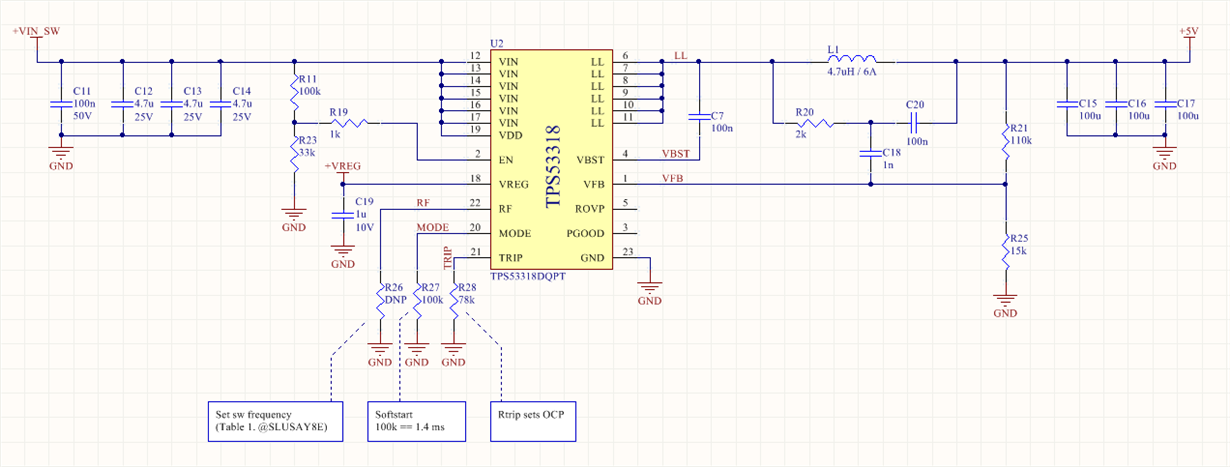Image resolution: width=1230 pixels, height=467 pixels.
Task: Select the "Rtrip sets OCP" note box
Action: (x=535, y=423)
